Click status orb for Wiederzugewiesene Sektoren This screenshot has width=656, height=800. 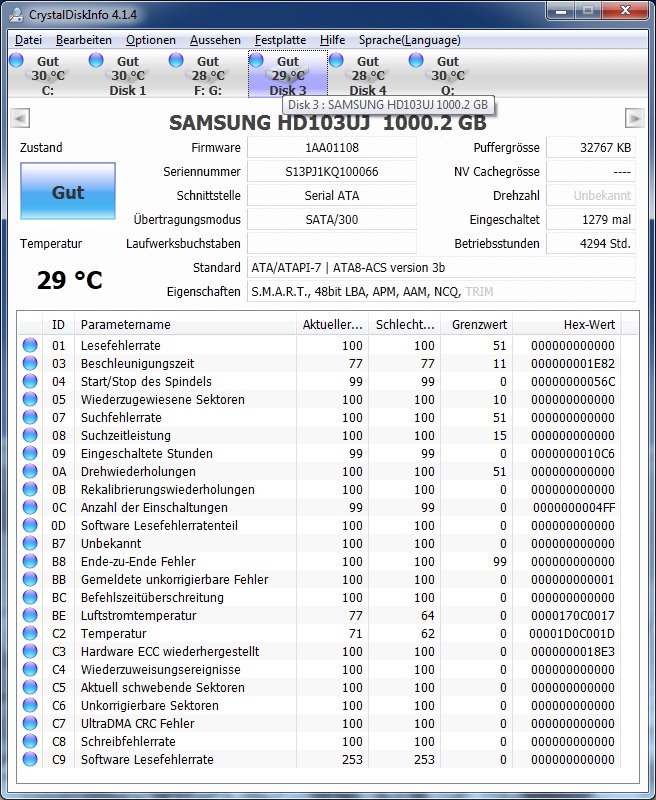pyautogui.click(x=30, y=399)
